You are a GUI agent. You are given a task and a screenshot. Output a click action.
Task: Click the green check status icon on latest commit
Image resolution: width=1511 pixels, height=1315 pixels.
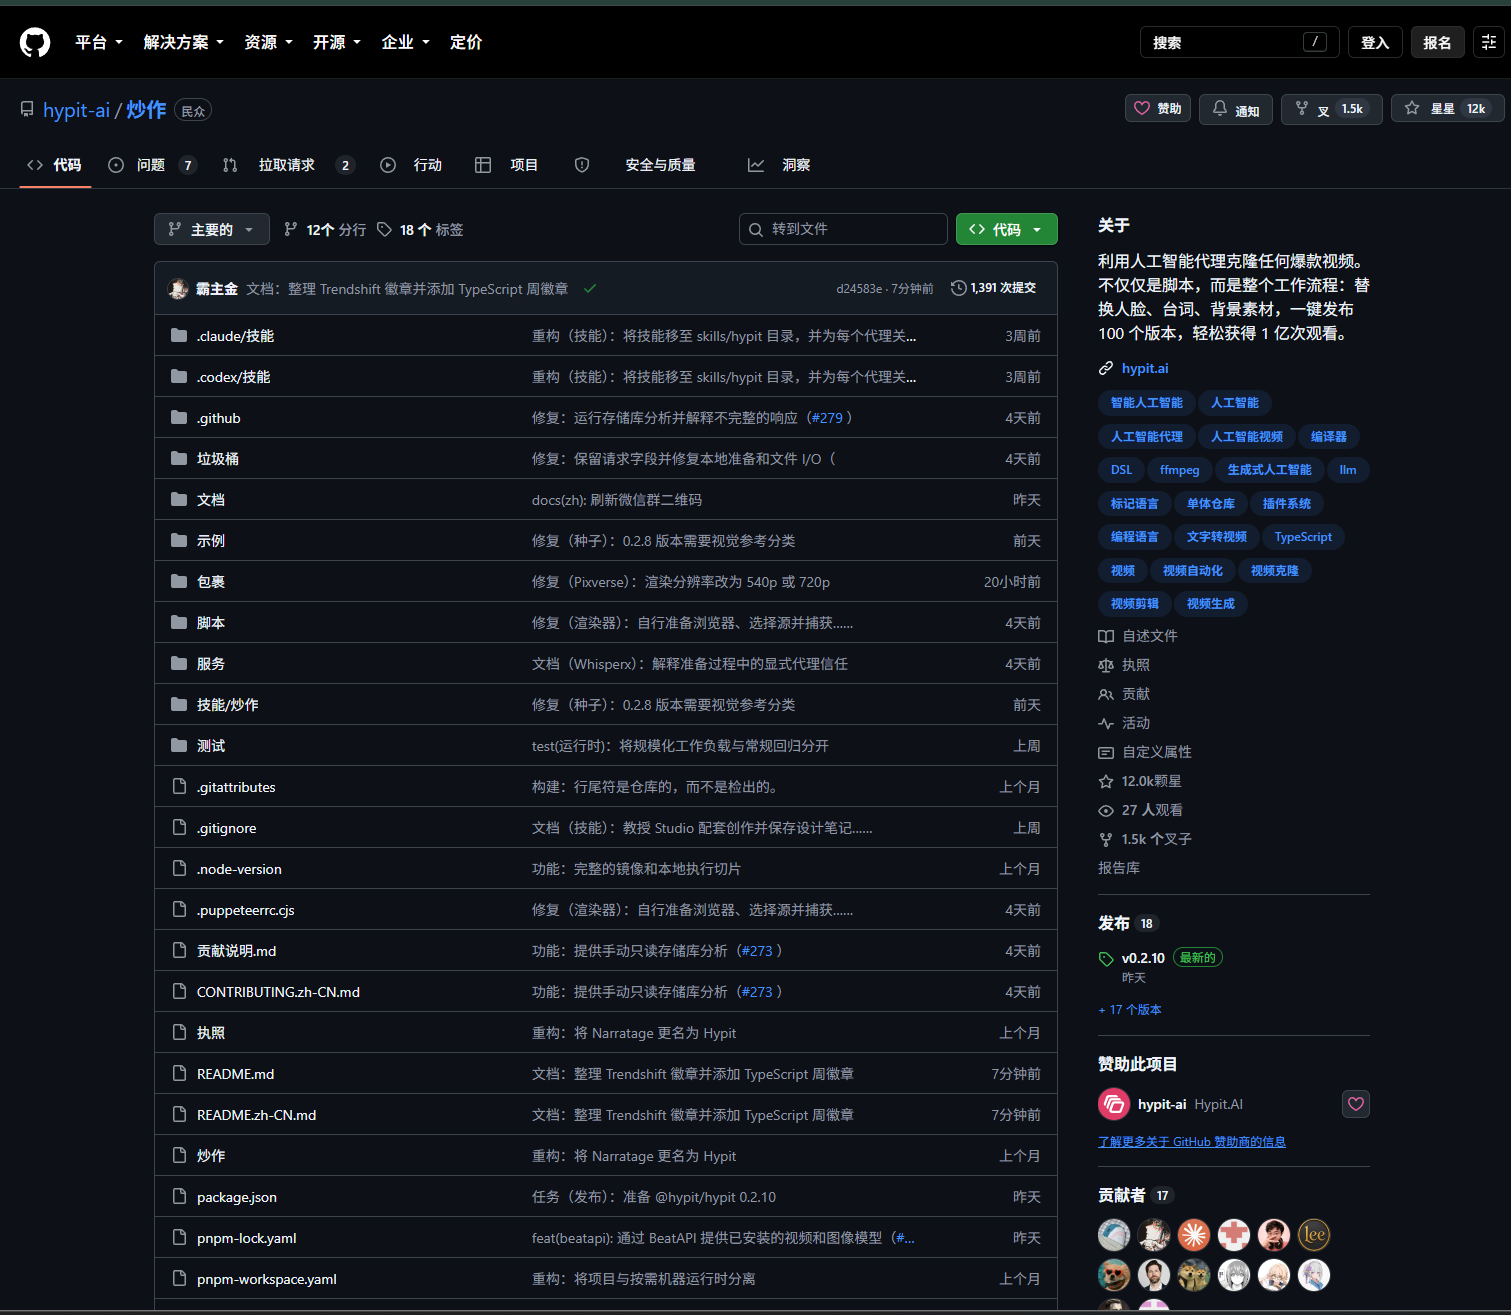coord(590,289)
